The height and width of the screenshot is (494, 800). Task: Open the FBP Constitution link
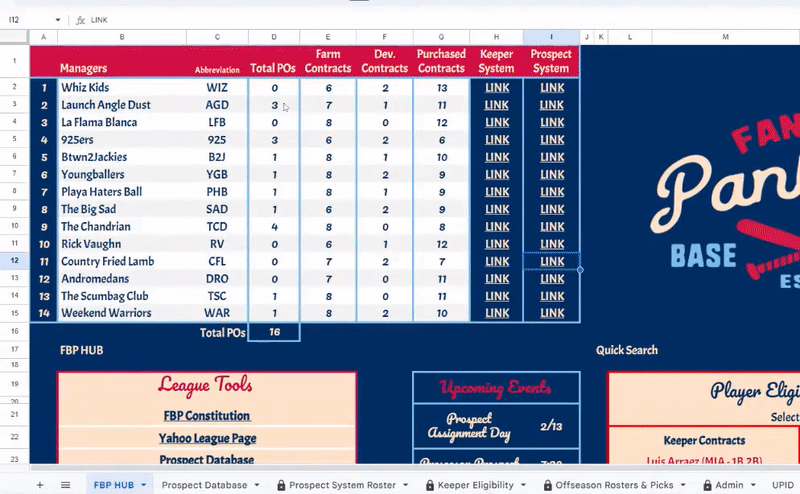click(207, 416)
